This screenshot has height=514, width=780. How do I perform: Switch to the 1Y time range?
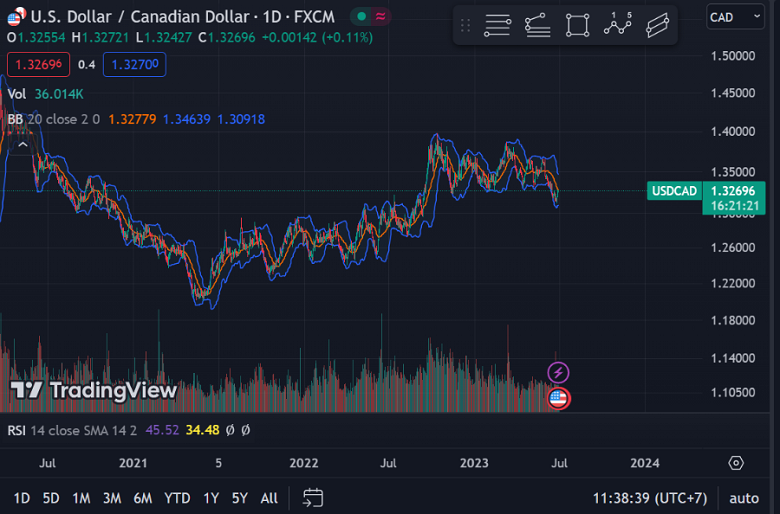[211, 497]
